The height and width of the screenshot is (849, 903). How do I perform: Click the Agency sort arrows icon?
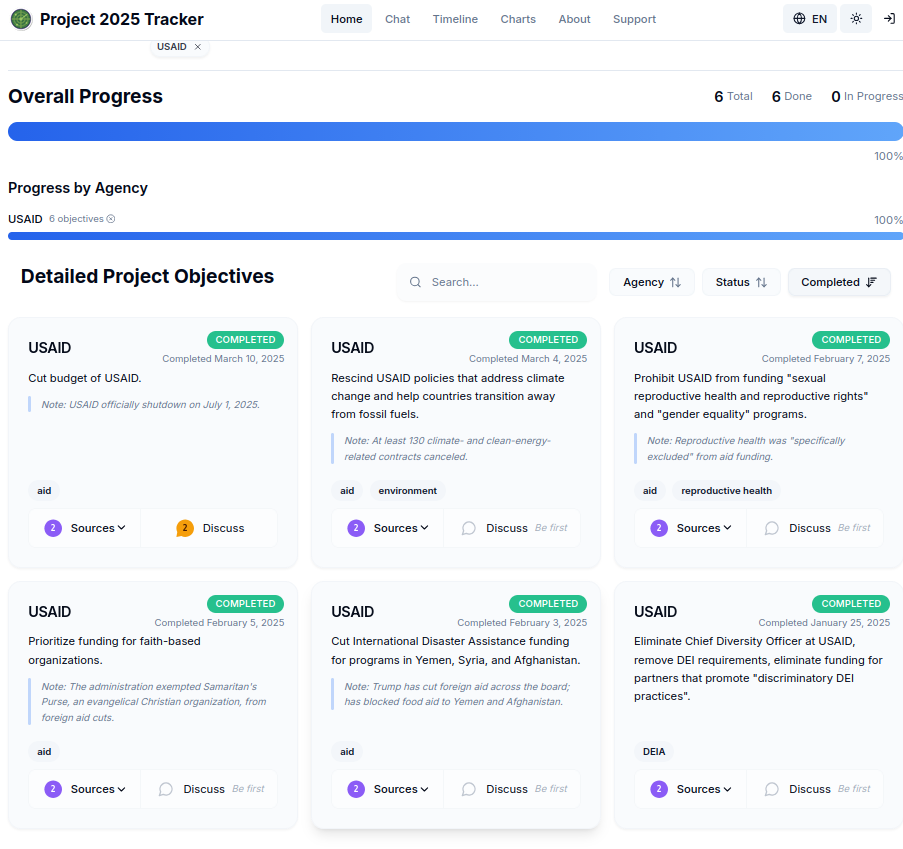pos(676,282)
